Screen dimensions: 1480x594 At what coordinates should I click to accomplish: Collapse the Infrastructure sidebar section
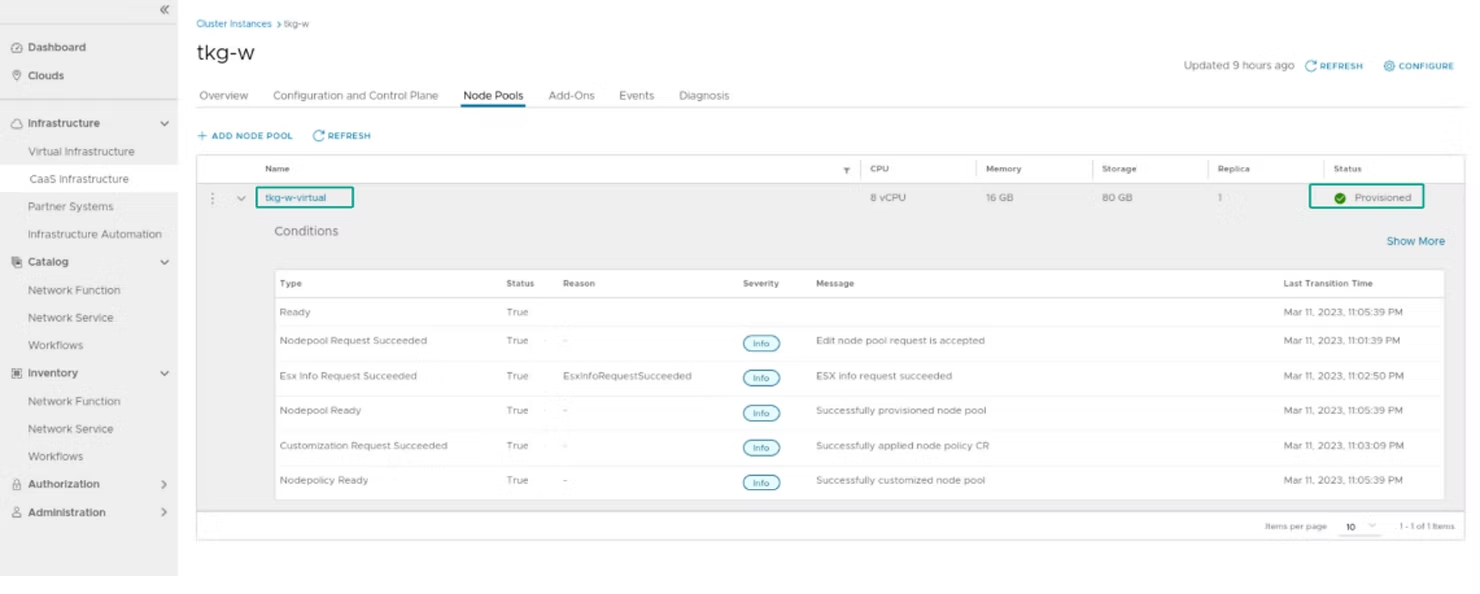click(x=164, y=124)
